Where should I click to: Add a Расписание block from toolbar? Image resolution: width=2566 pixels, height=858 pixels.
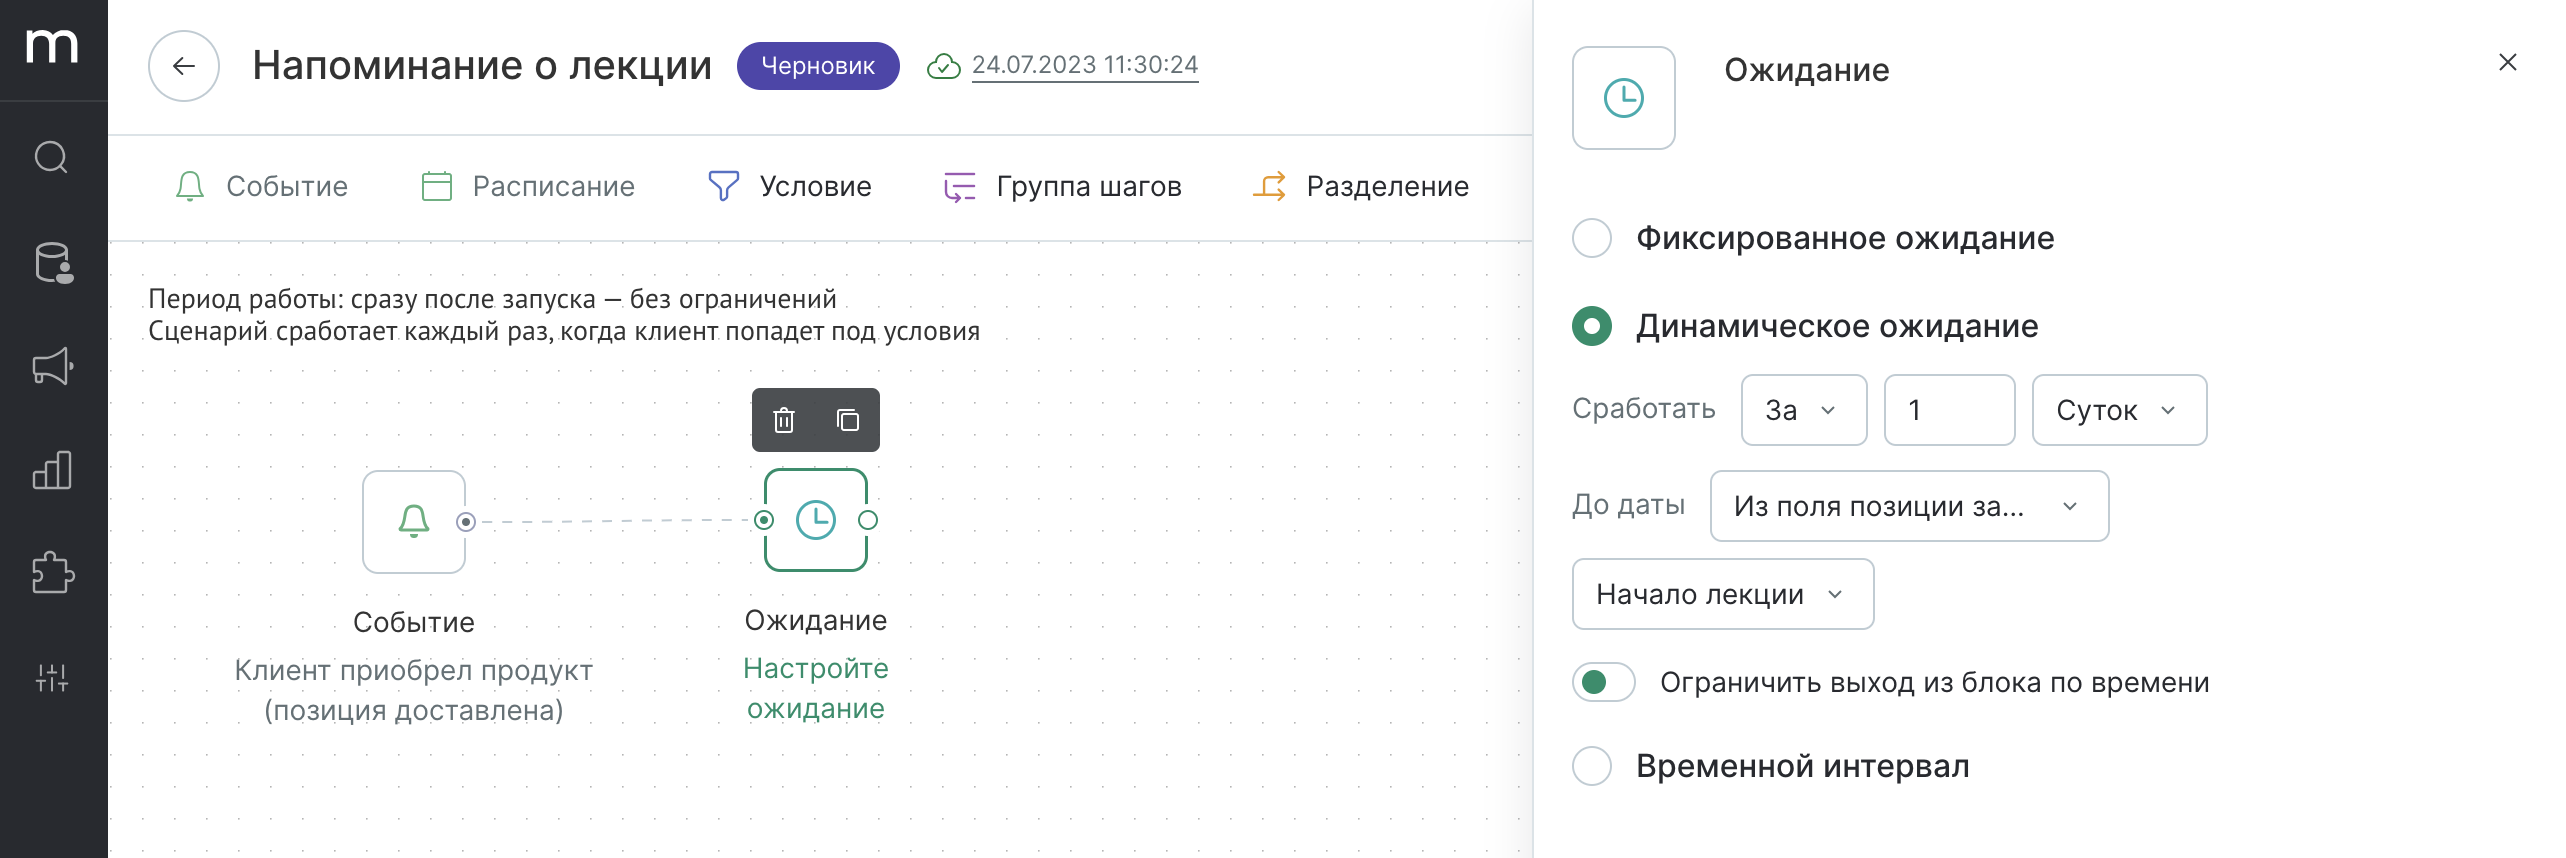pyautogui.click(x=528, y=187)
